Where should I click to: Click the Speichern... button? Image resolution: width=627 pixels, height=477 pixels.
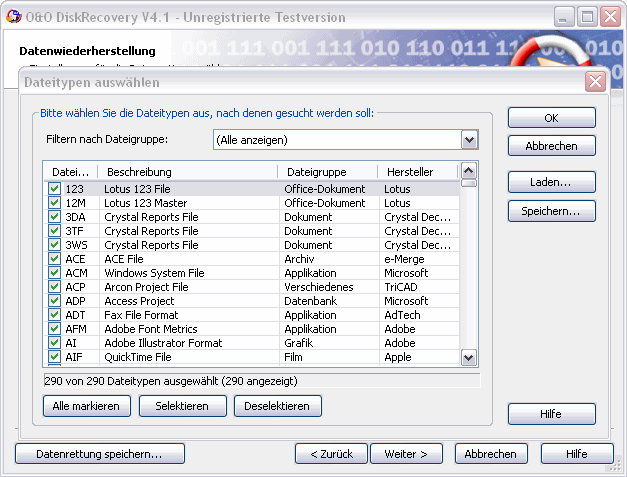coord(551,211)
